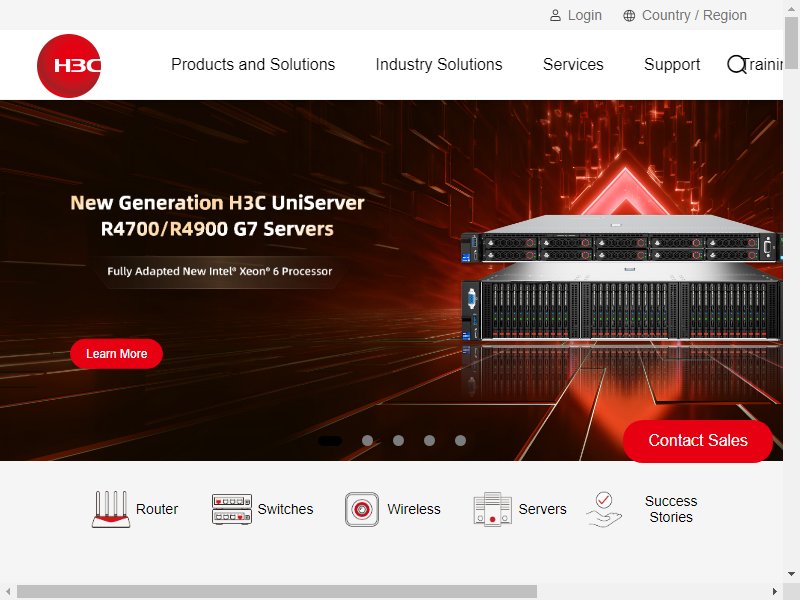Image resolution: width=800 pixels, height=600 pixels.
Task: Open the Success Stories text link
Action: [671, 509]
